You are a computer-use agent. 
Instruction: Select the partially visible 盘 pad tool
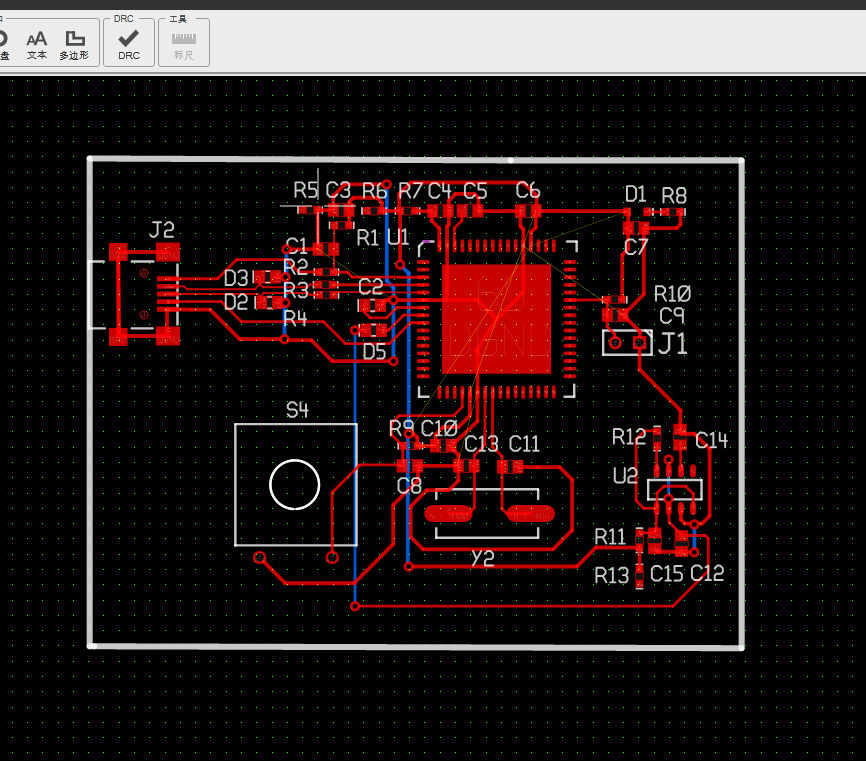[4, 45]
